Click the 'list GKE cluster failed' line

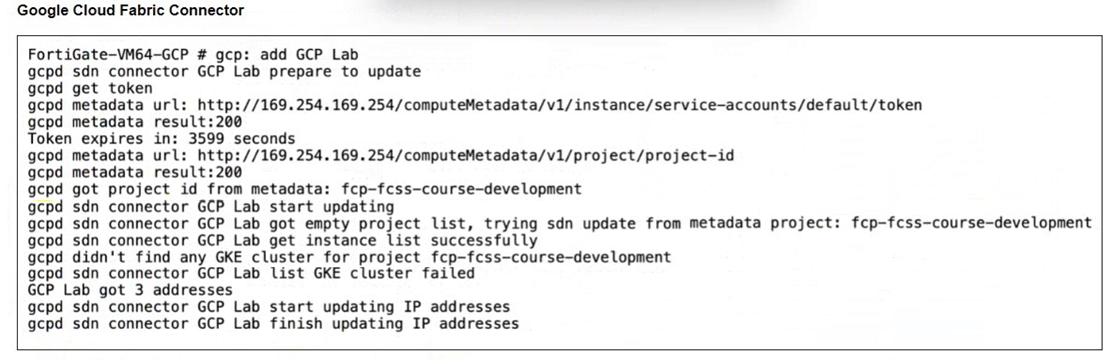(x=252, y=273)
